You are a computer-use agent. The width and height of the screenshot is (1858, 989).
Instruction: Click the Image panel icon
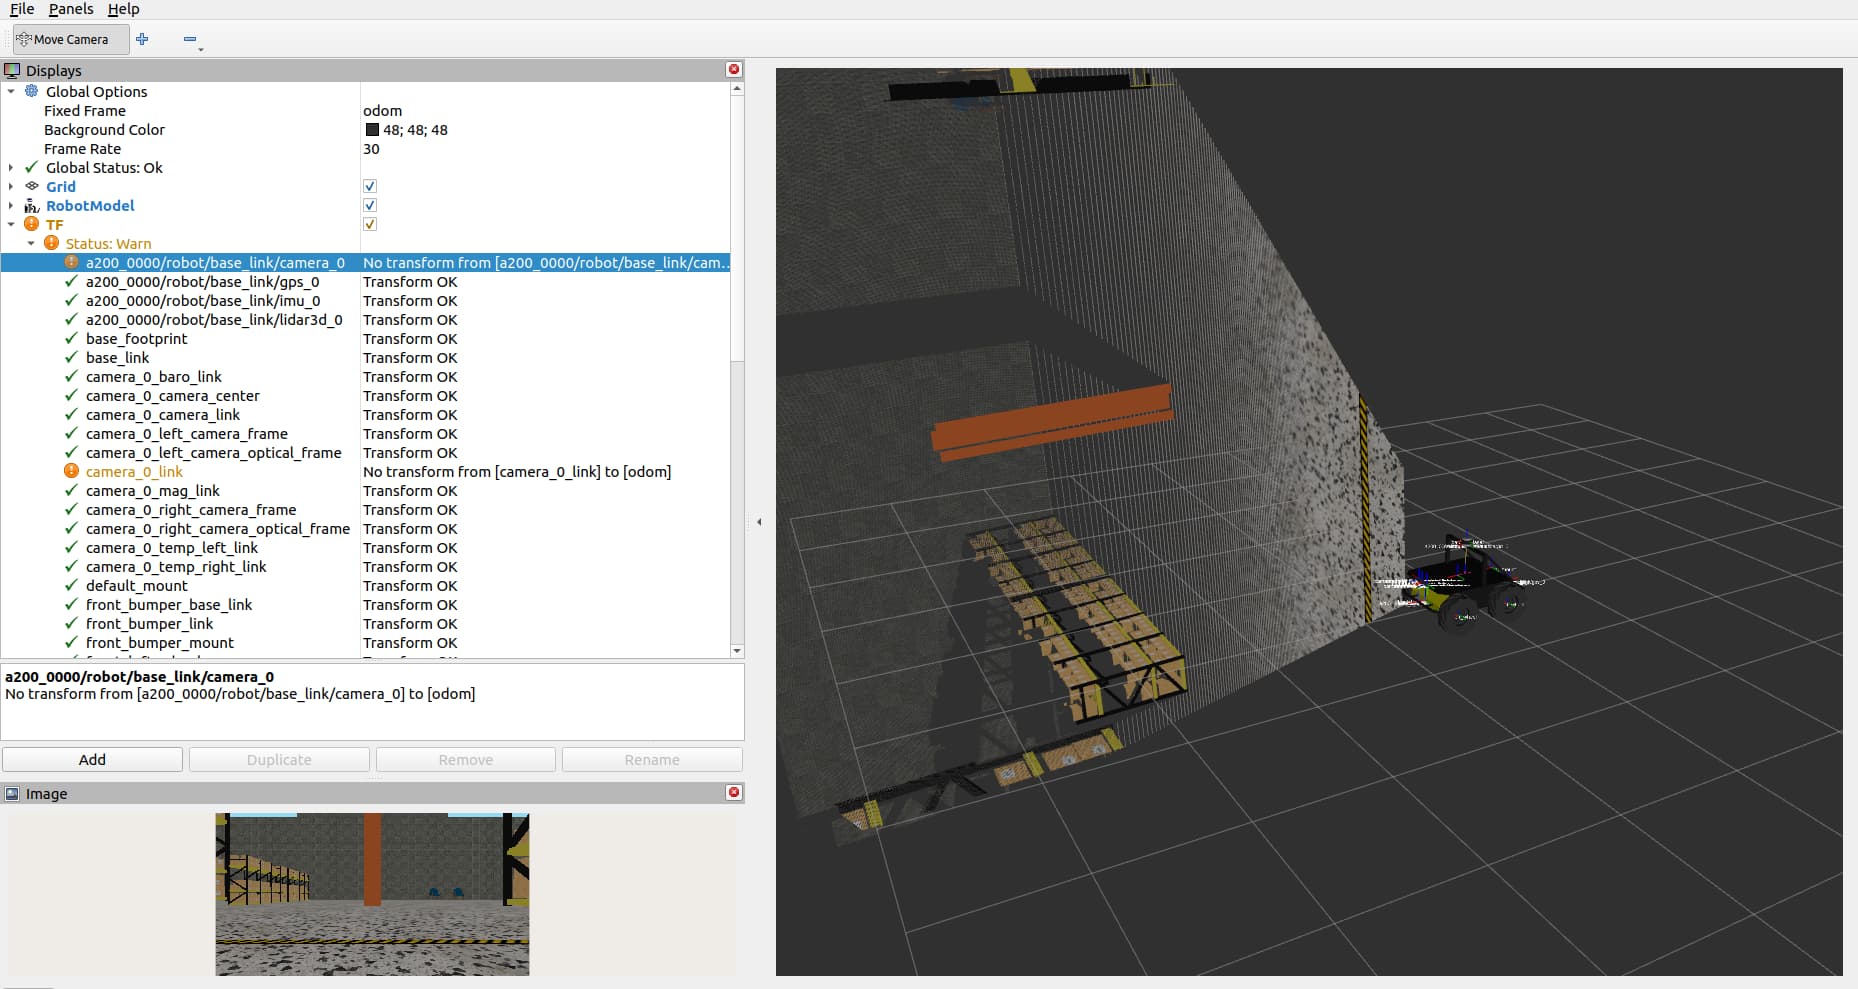(x=12, y=793)
